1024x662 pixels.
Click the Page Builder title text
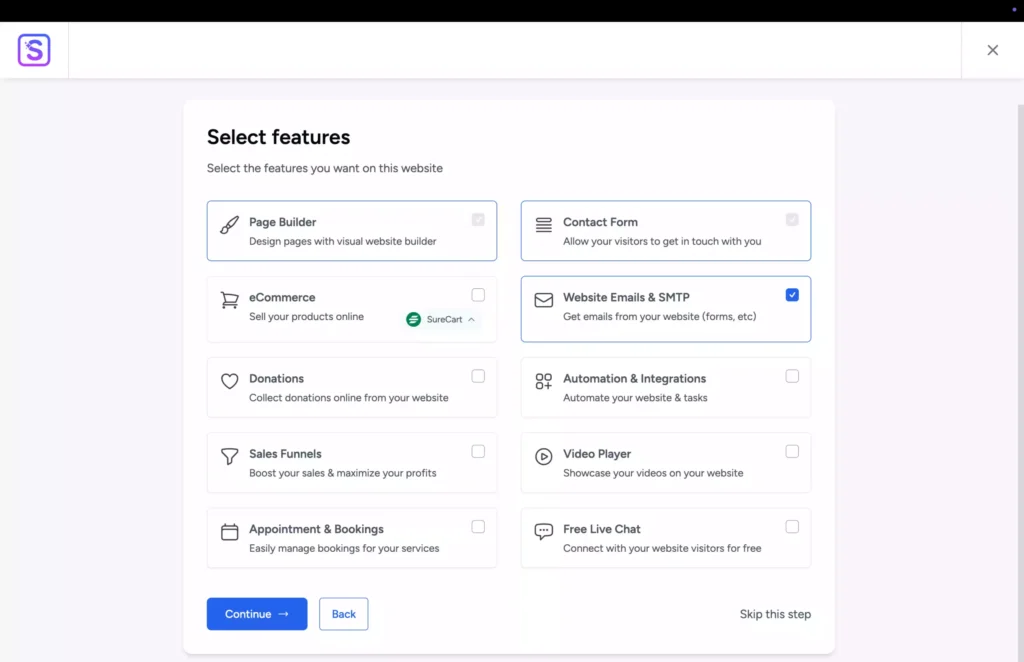pyautogui.click(x=282, y=222)
